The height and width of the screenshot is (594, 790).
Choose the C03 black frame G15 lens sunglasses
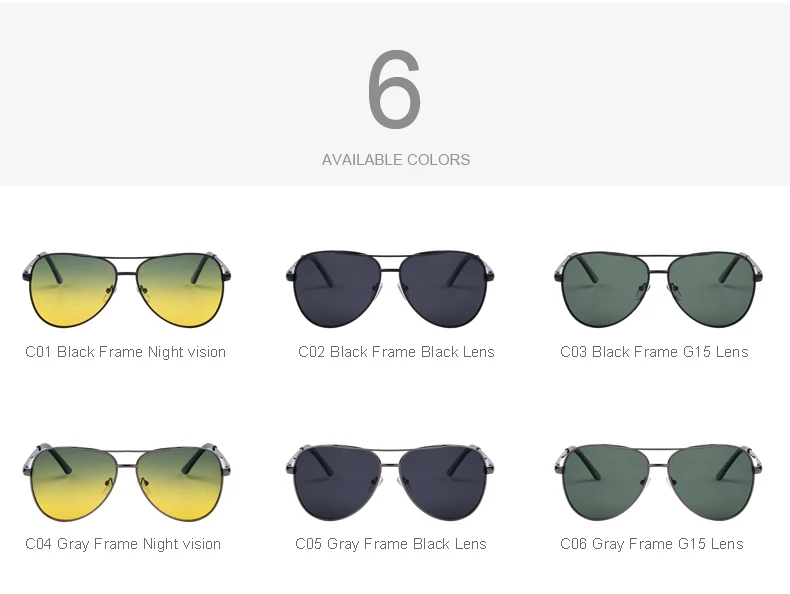659,289
